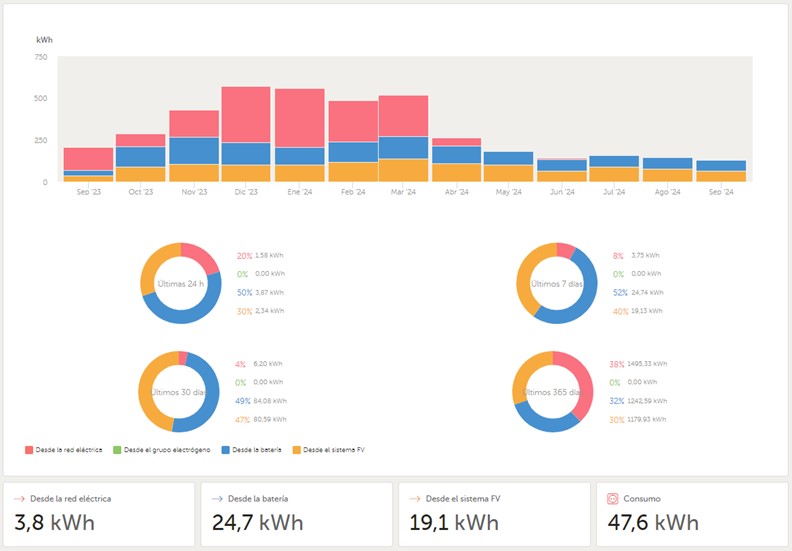Click the Sep '24 axis label
Screen dimensions: 792x551
tap(721, 192)
